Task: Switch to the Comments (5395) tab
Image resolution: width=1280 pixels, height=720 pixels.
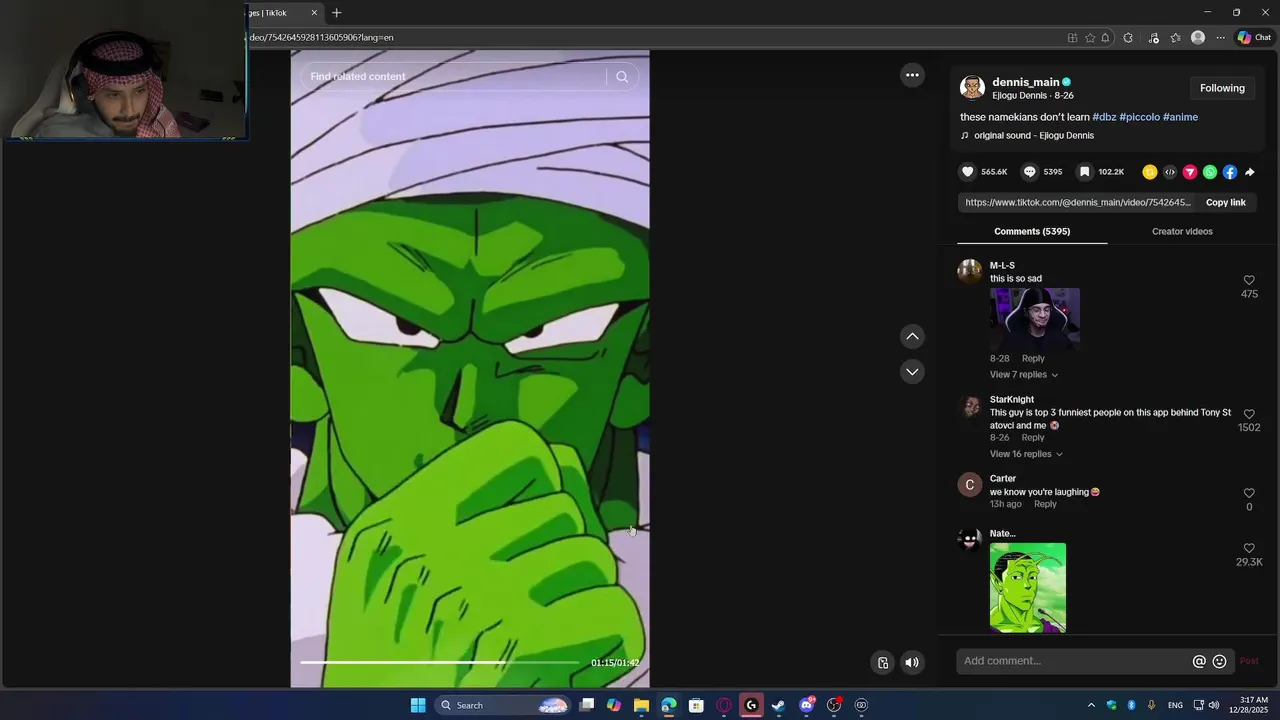Action: point(1032,232)
